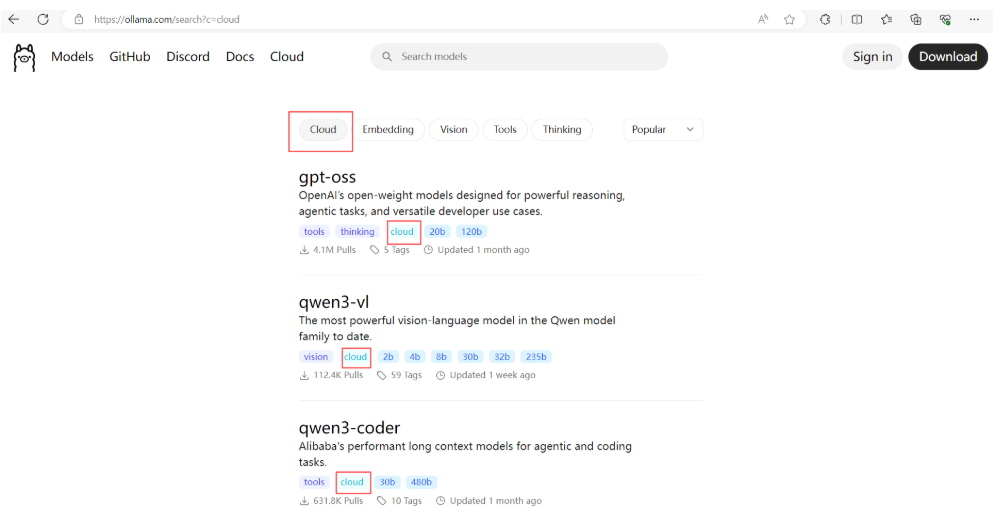Click the 480b tag under qwen3-coder
1004x530 pixels.
coord(421,482)
